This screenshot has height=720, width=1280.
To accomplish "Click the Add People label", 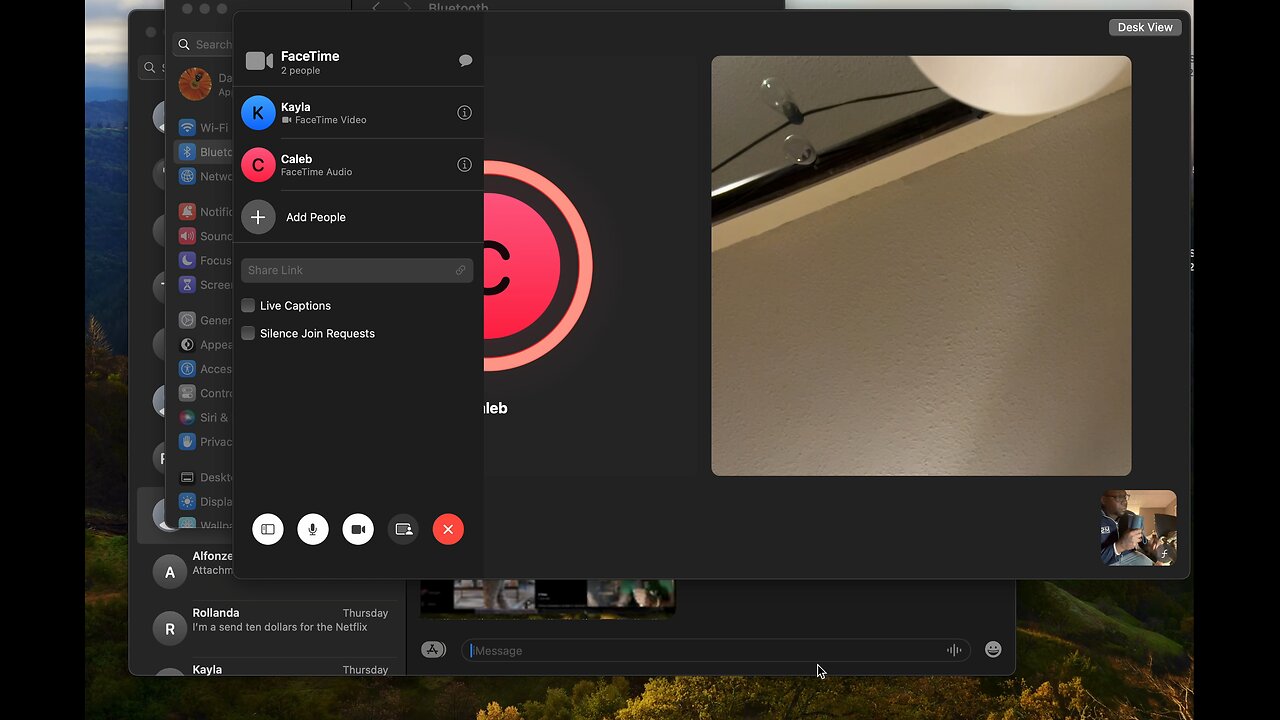I will point(316,217).
